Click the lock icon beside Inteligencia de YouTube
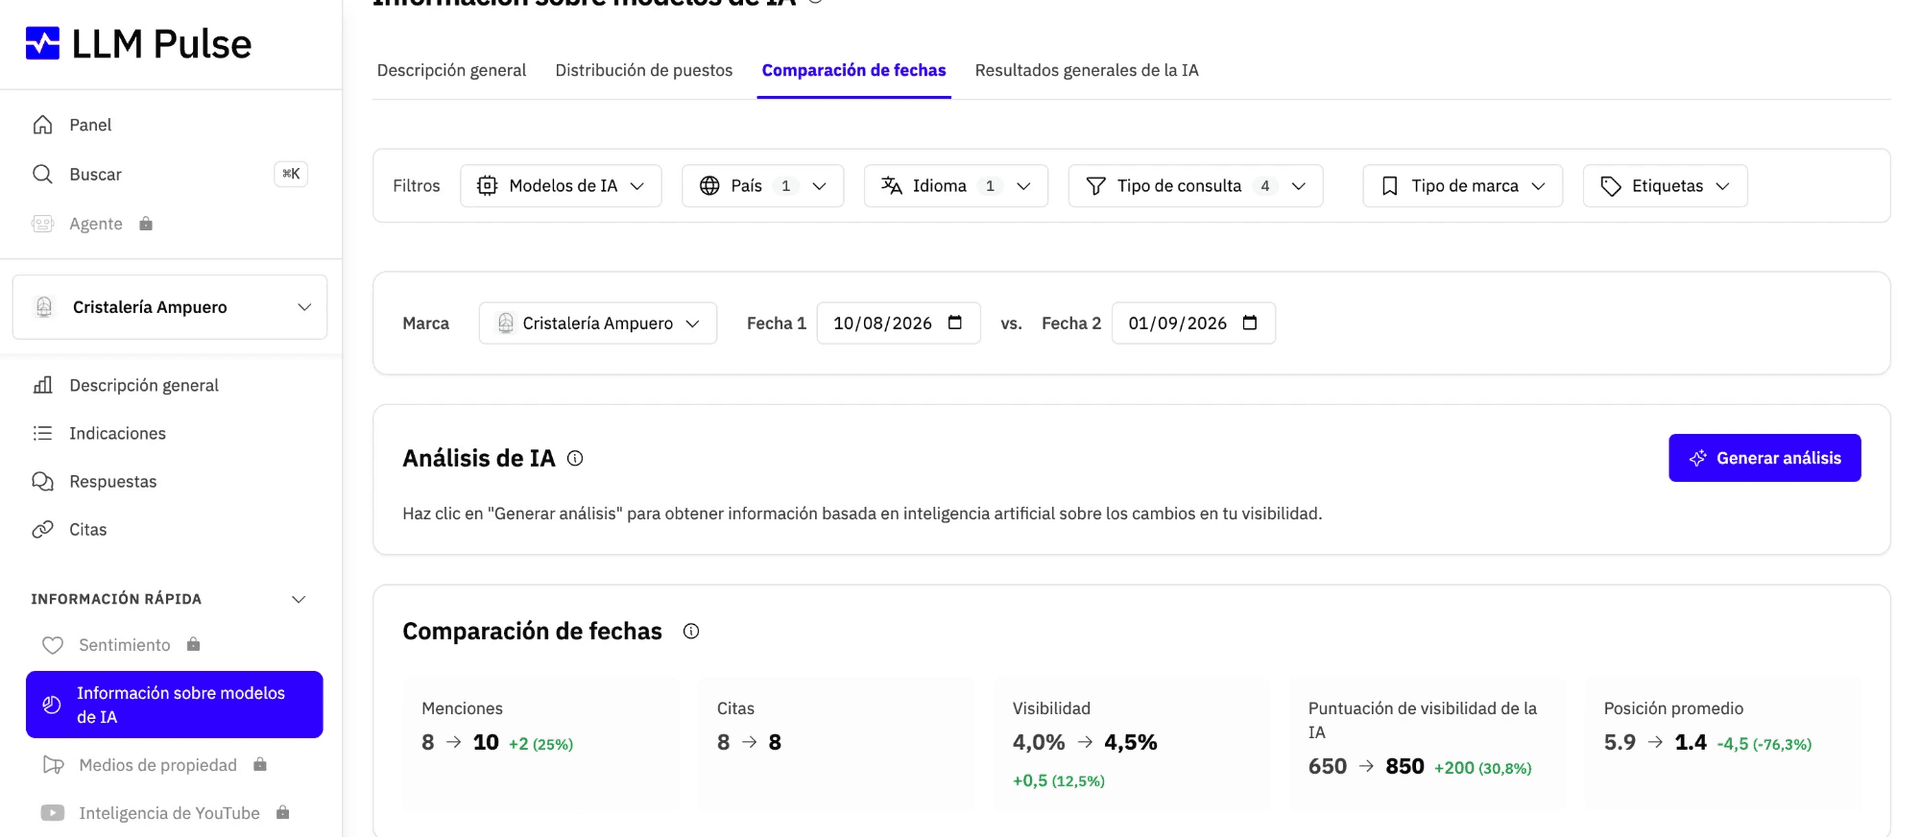 [x=283, y=812]
